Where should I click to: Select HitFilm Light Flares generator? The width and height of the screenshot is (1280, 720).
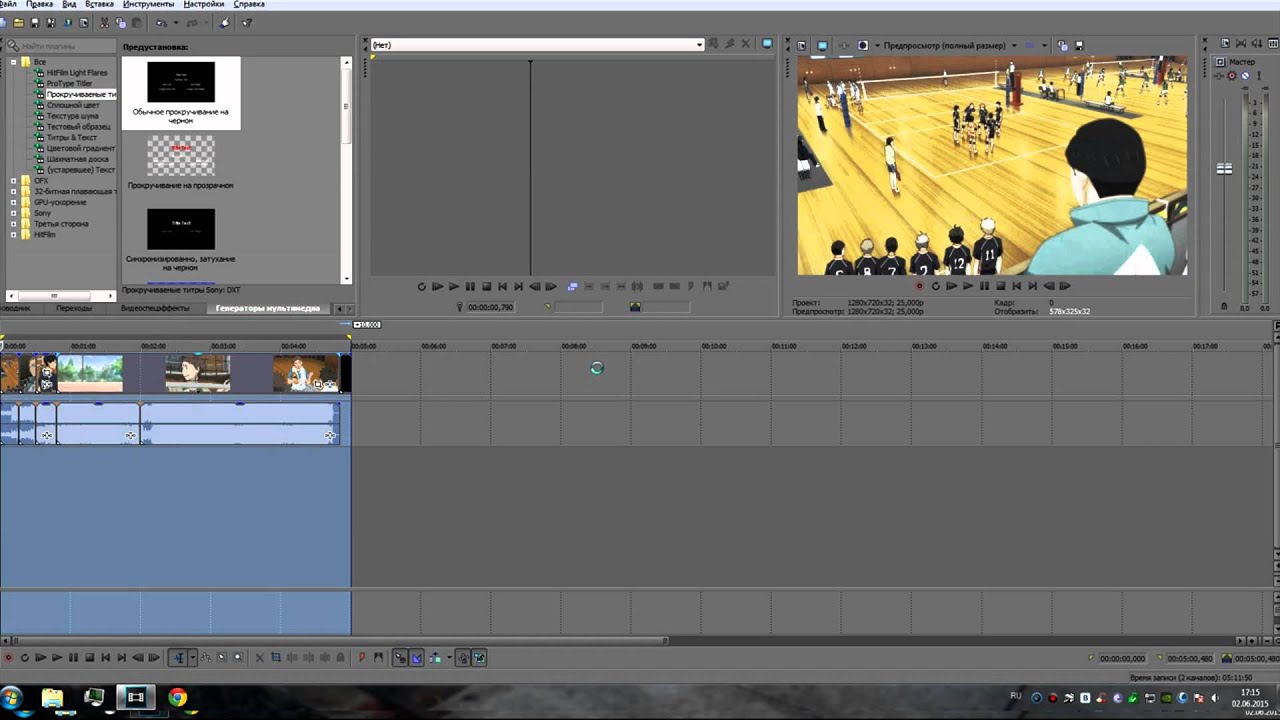77,73
